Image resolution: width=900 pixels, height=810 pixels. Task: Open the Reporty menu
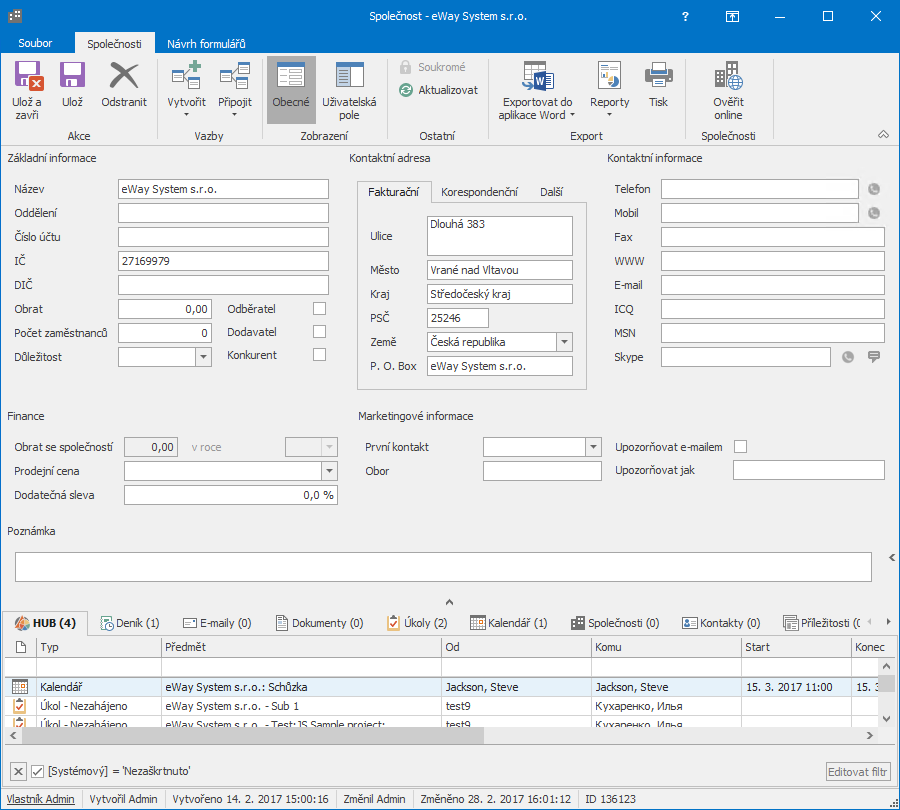(x=610, y=89)
